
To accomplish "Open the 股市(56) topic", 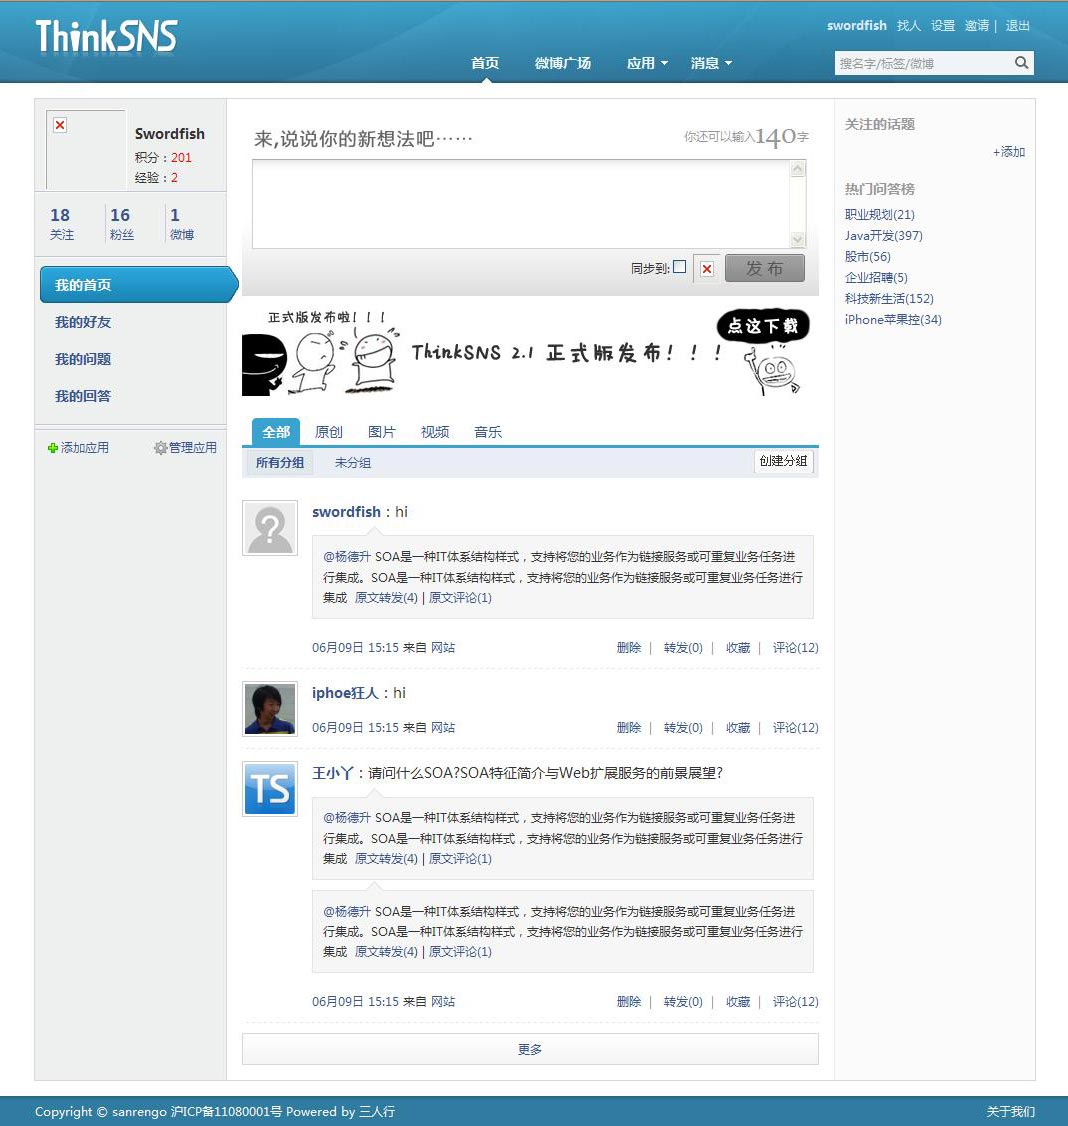I will tap(868, 256).
